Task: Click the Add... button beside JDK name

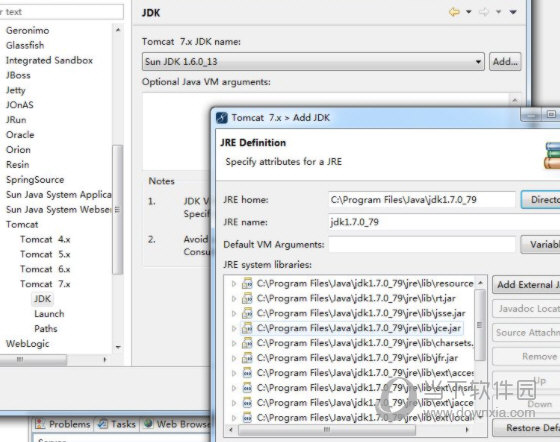Action: pyautogui.click(x=505, y=61)
